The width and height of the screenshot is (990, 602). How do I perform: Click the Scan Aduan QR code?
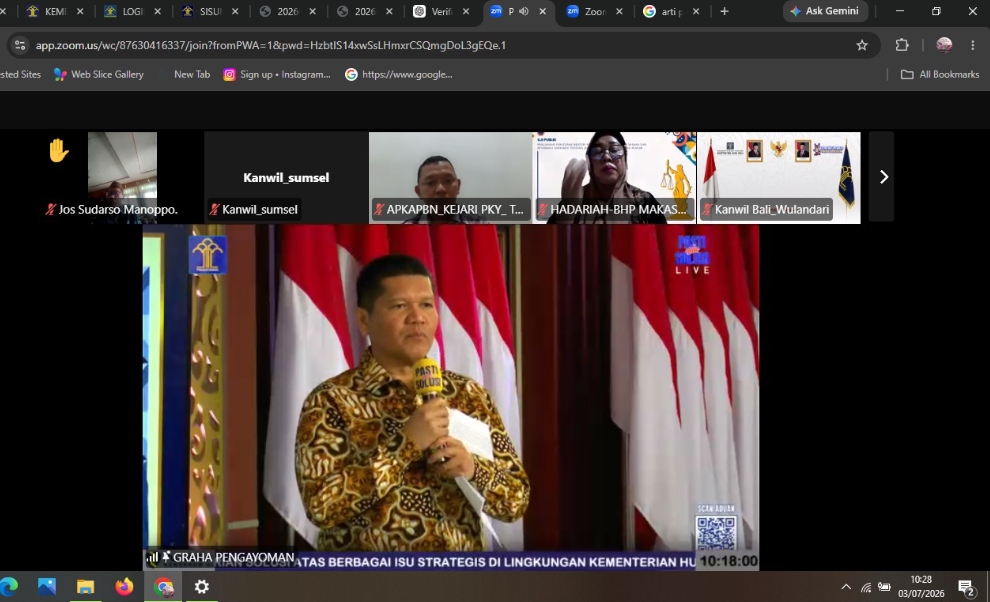(x=716, y=533)
